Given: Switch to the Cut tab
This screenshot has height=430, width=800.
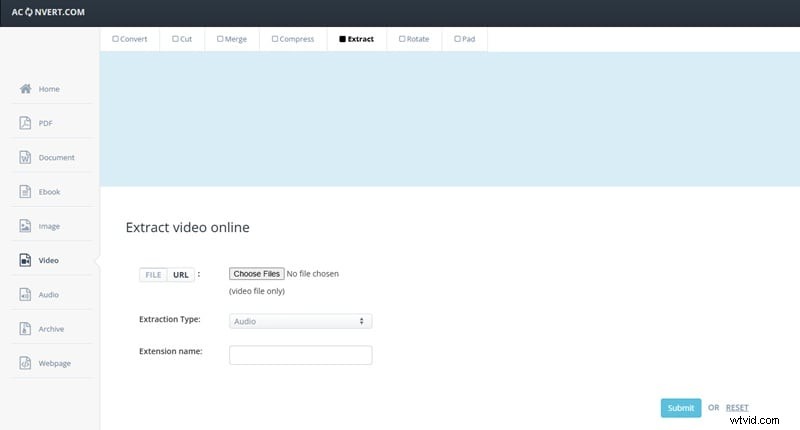Looking at the screenshot, I should pyautogui.click(x=182, y=39).
